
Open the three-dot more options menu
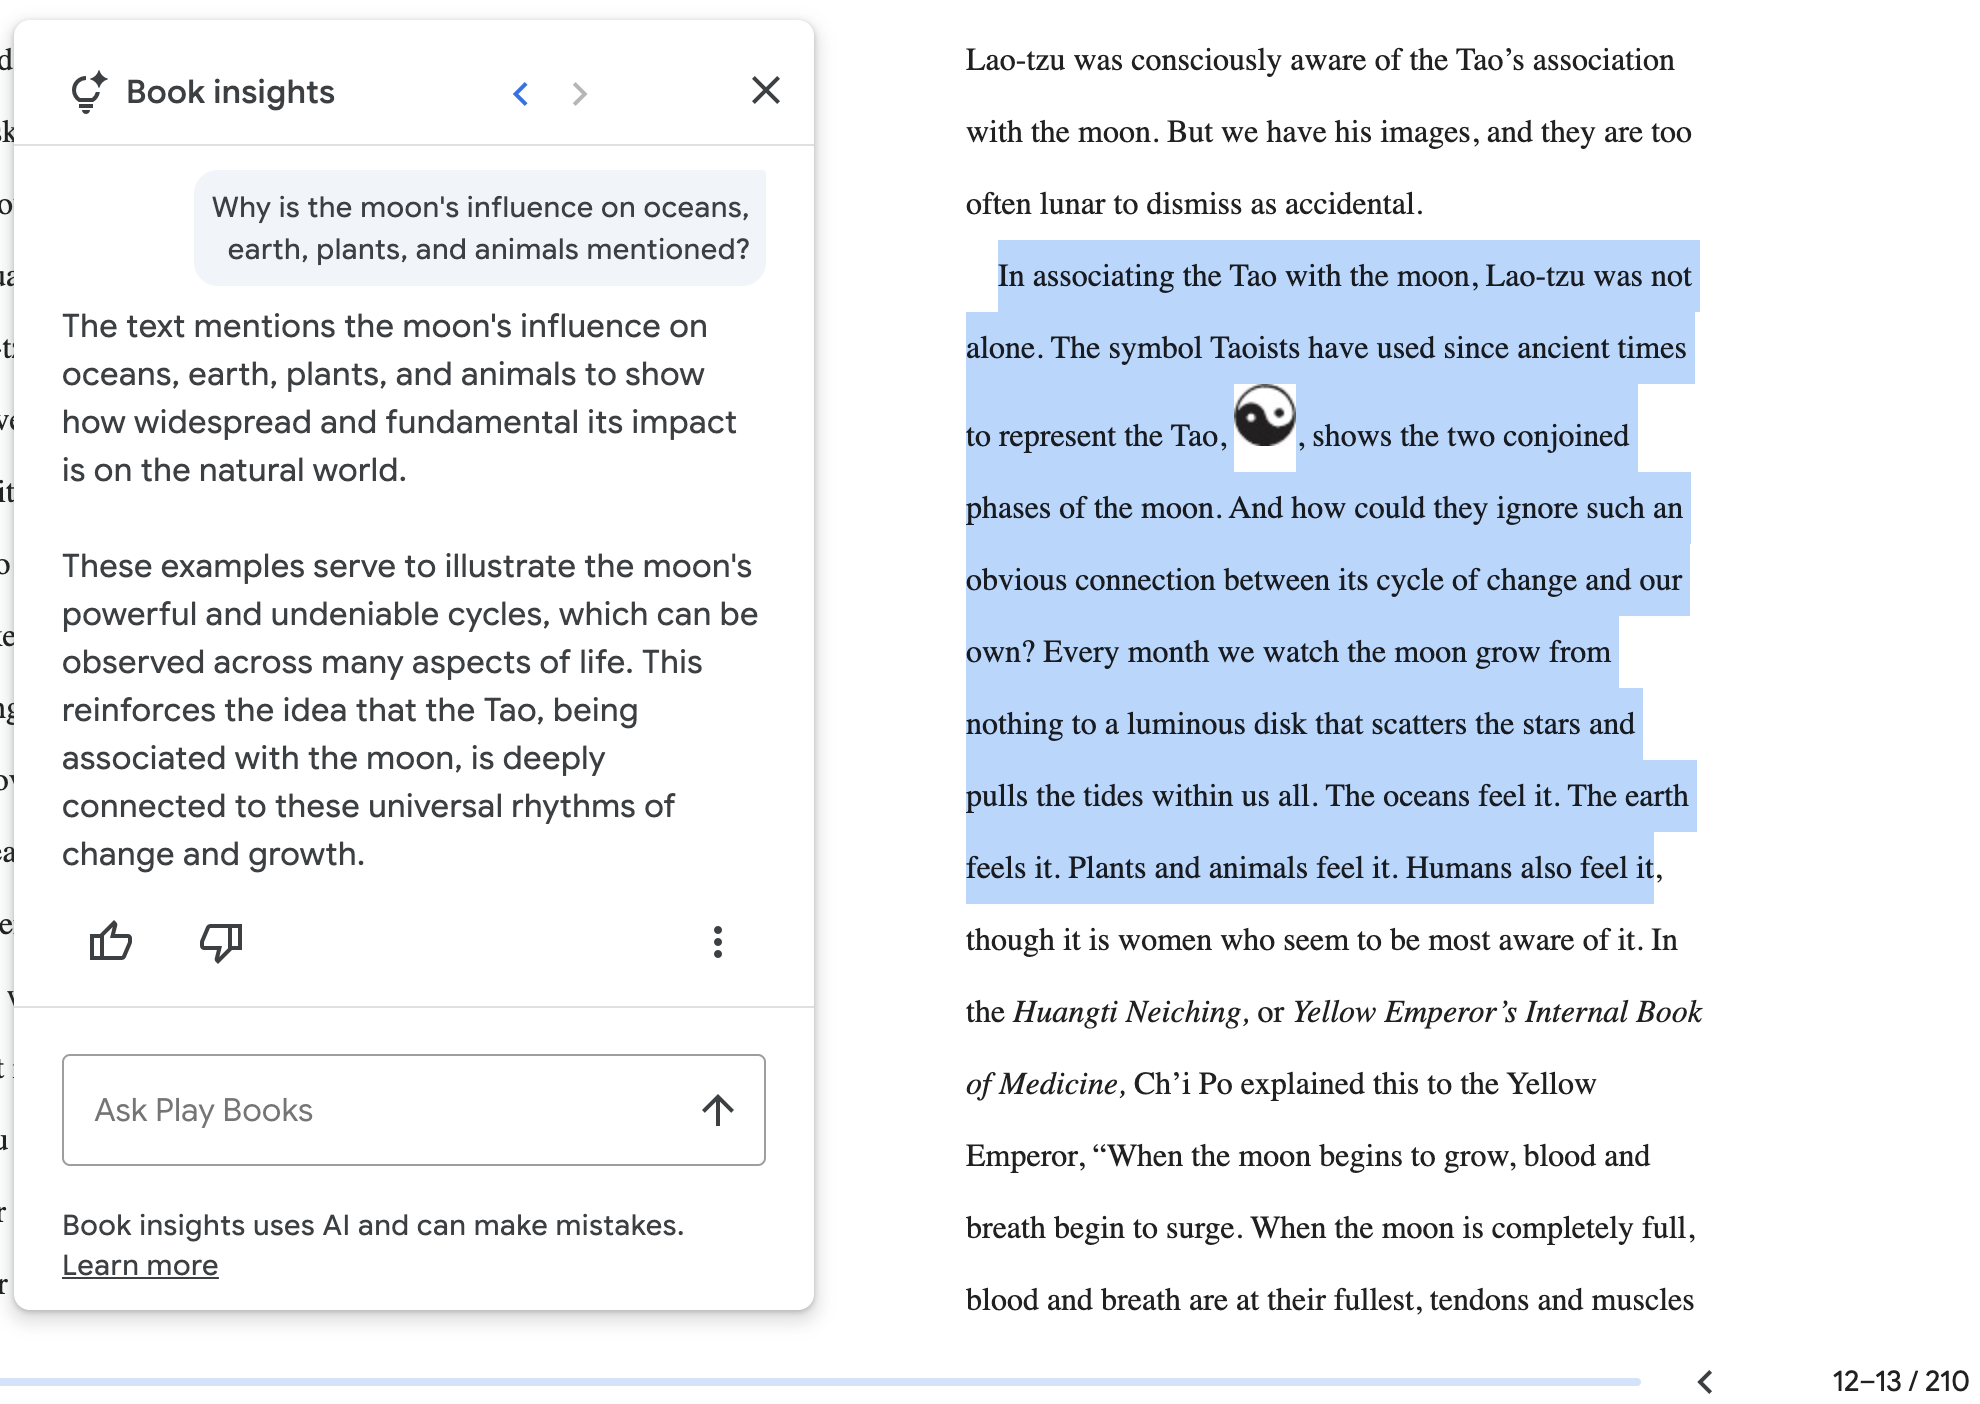coord(717,941)
